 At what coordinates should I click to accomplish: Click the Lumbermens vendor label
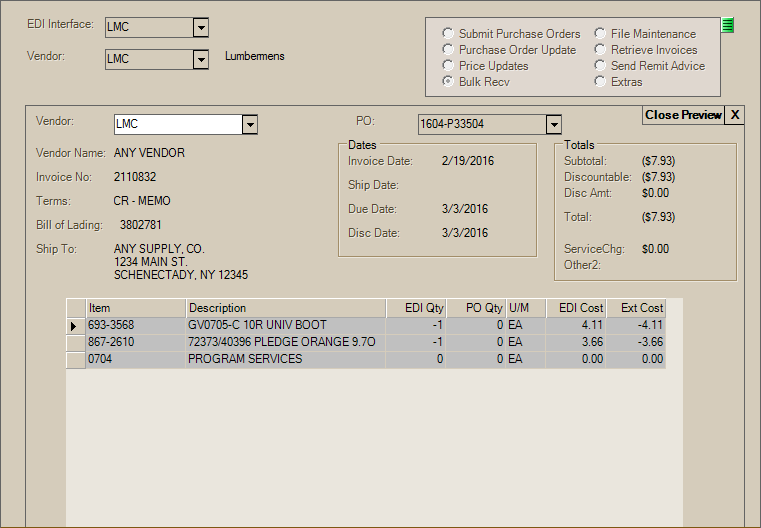tap(255, 56)
